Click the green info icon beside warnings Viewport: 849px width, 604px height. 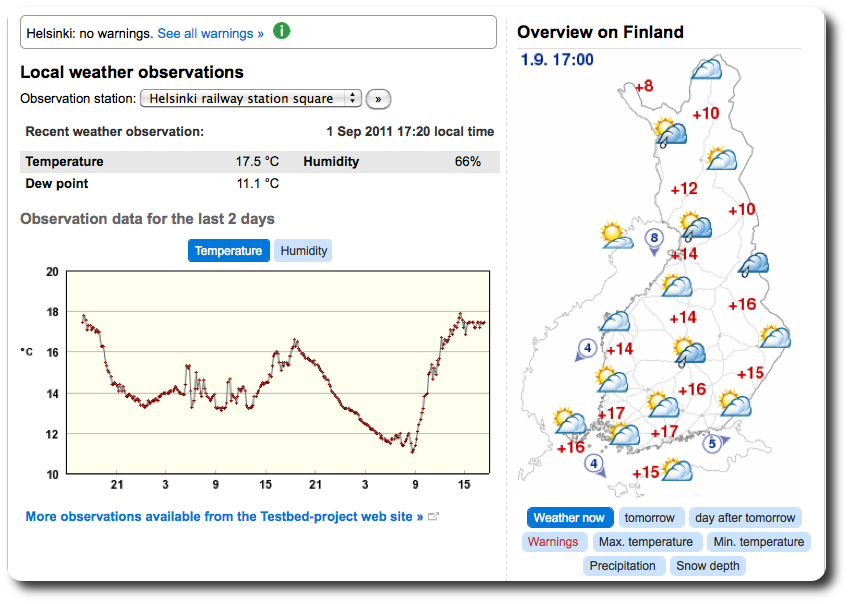(282, 32)
